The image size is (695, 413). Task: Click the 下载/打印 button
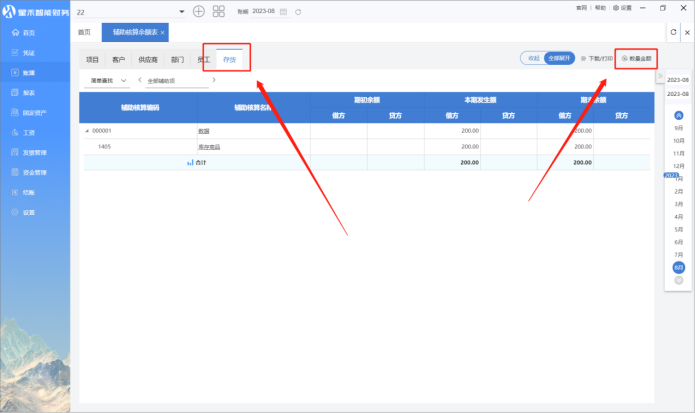click(598, 59)
